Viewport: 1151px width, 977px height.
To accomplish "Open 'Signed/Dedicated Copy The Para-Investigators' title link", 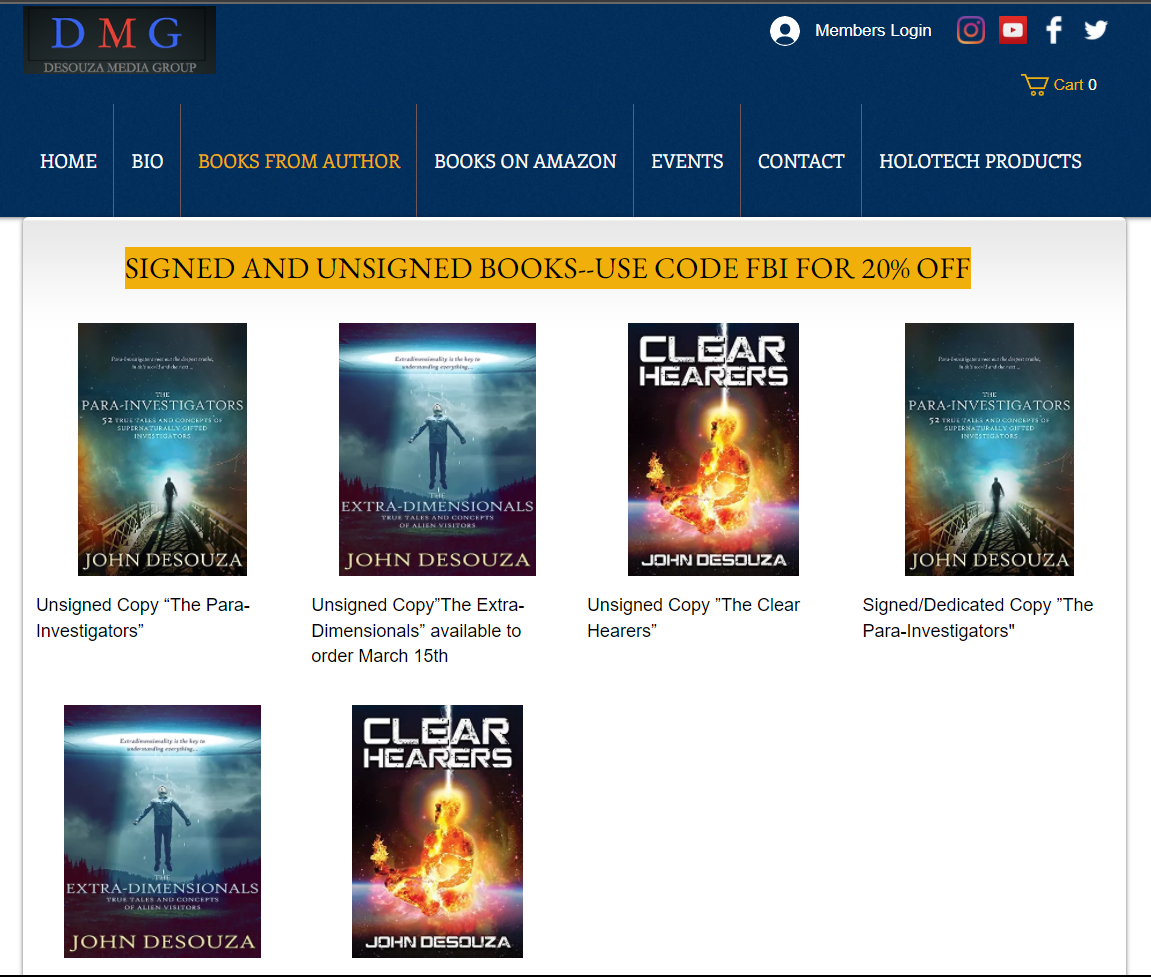I will (978, 617).
